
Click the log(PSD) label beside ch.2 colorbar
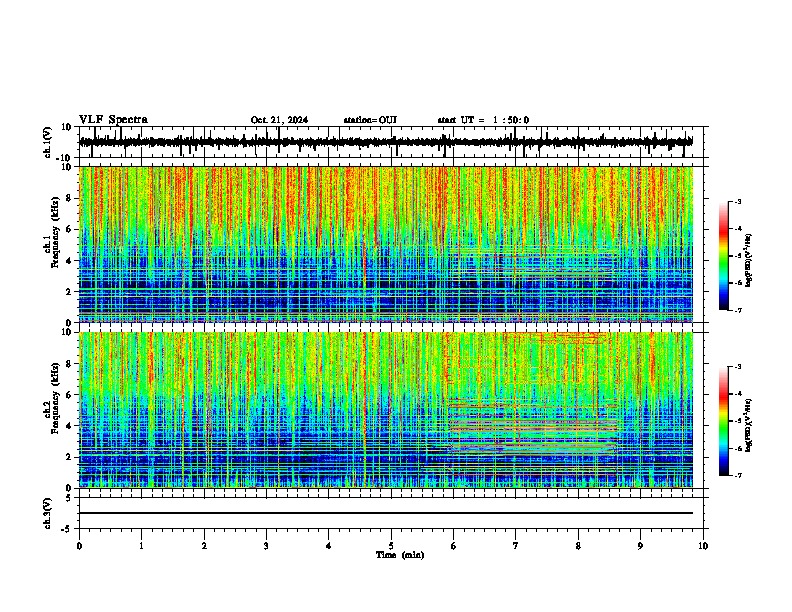pyautogui.click(x=749, y=424)
